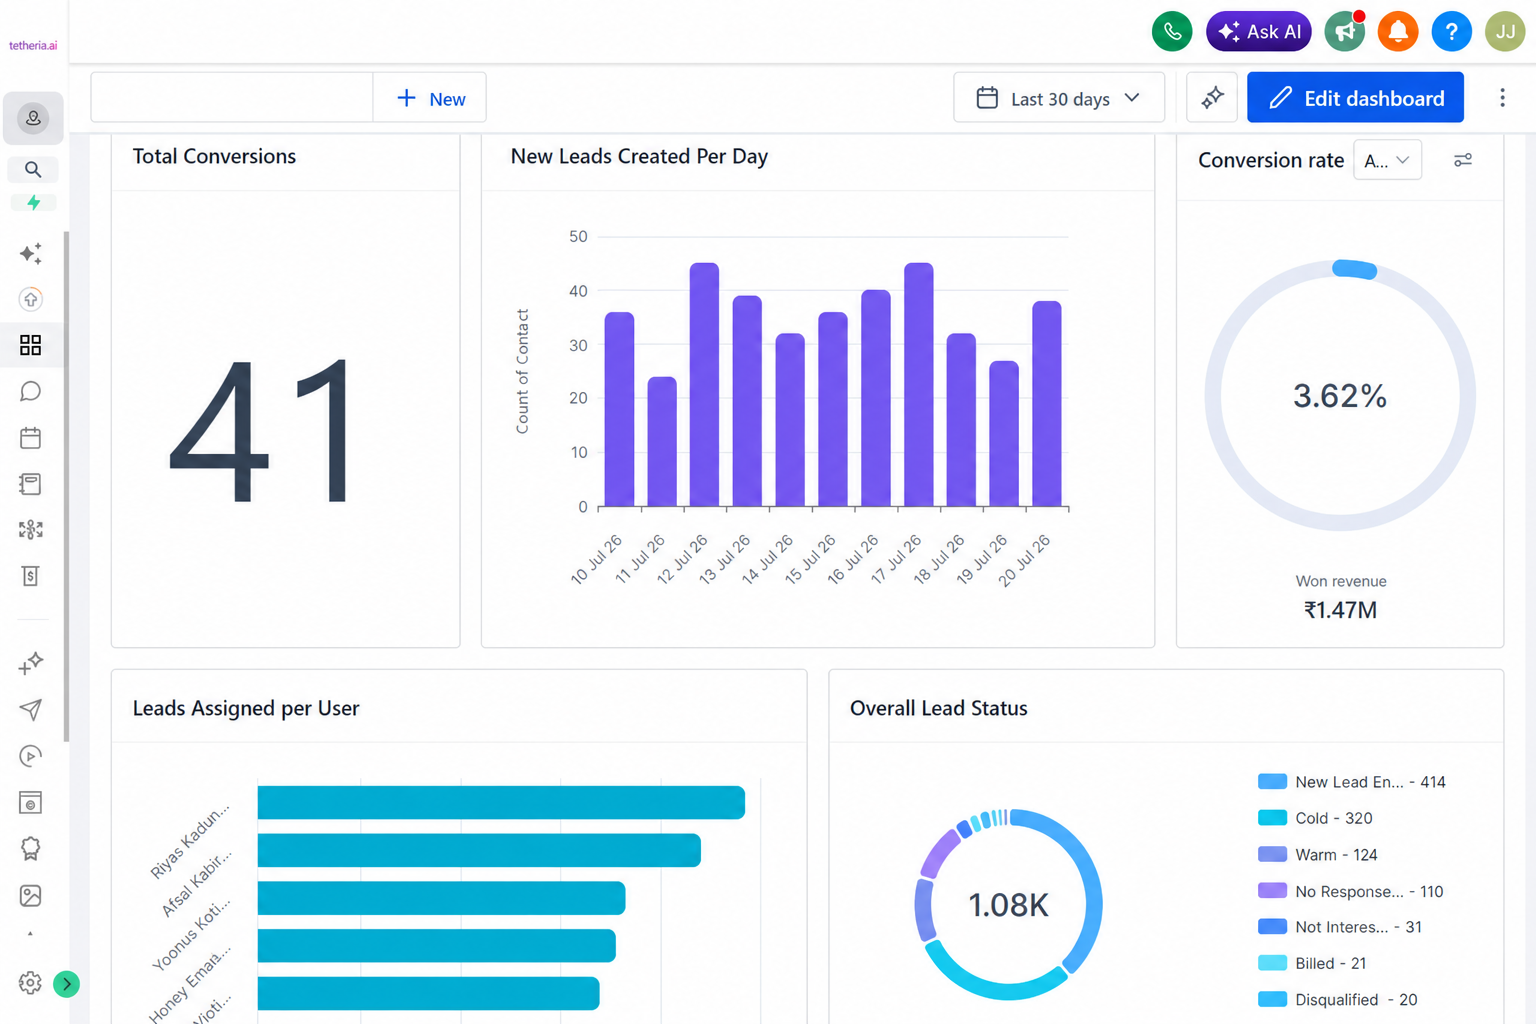1536x1024 pixels.
Task: Open the Sites browser window icon
Action: point(31,802)
